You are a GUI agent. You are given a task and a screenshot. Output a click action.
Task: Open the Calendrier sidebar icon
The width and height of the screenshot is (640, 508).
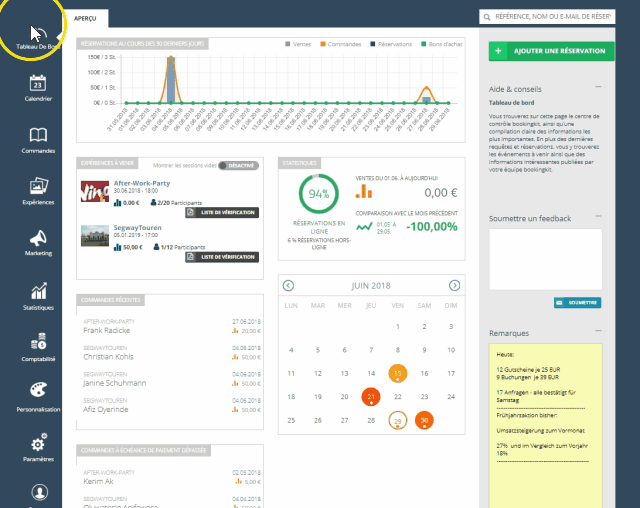coord(38,83)
